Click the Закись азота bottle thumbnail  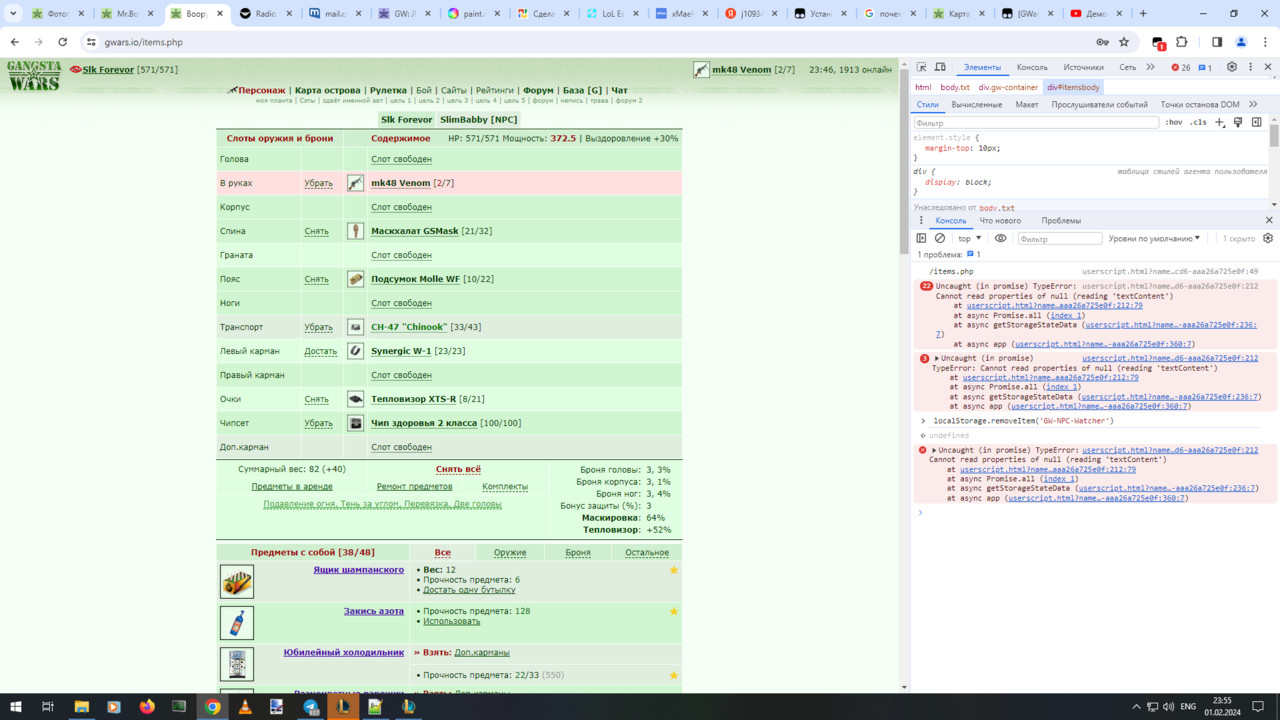[237, 623]
